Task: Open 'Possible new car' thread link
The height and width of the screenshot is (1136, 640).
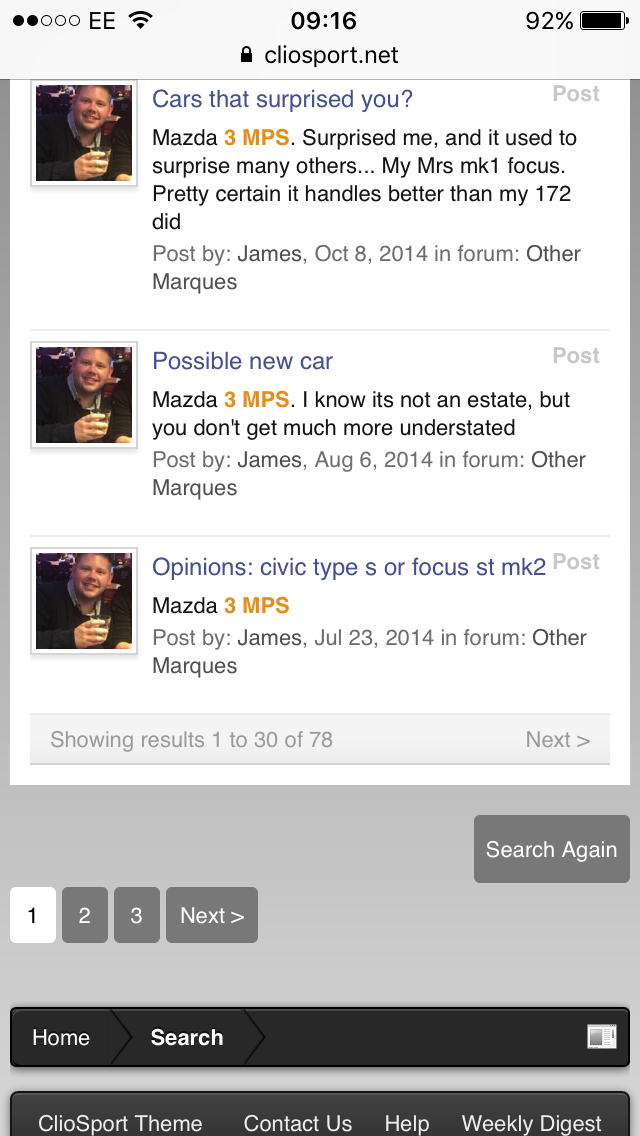Action: [x=242, y=361]
